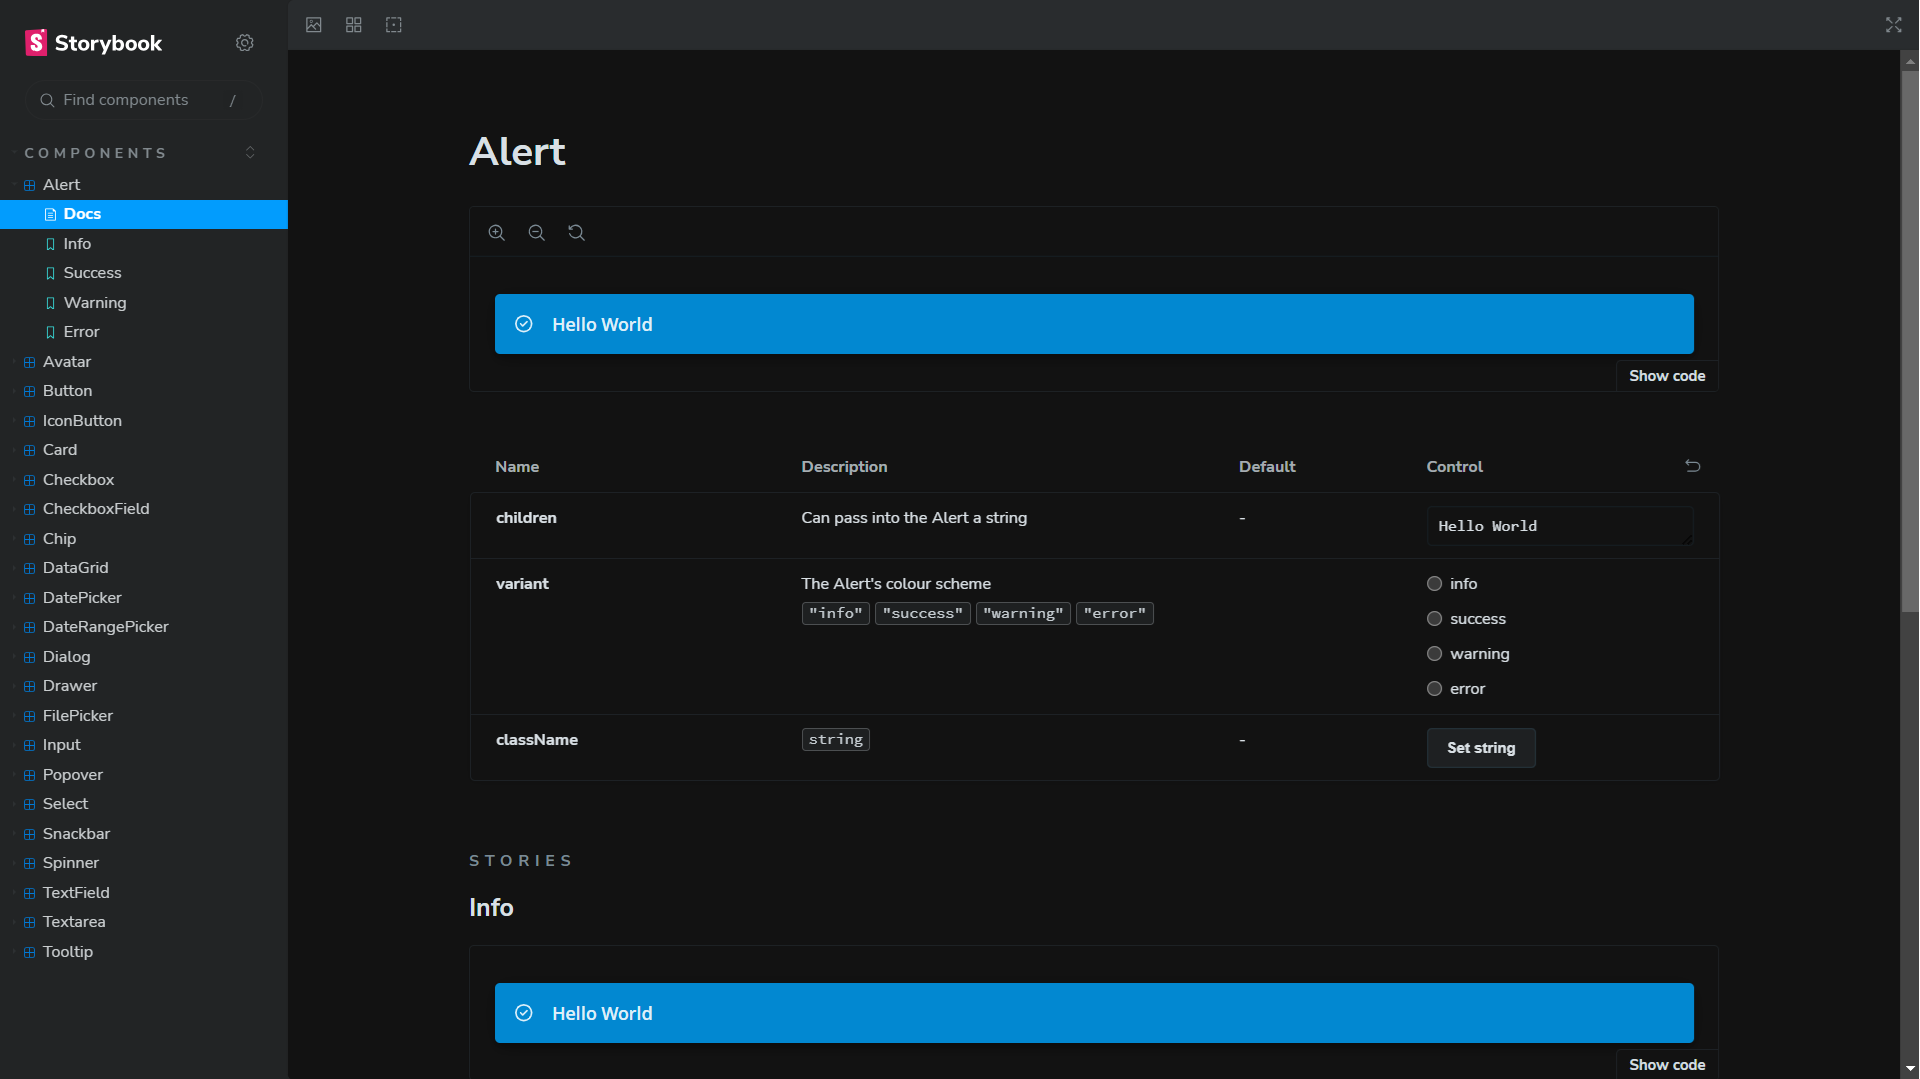Screen dimensions: 1920x1079
Task: Click the apply outlines toolbar icon
Action: point(393,25)
